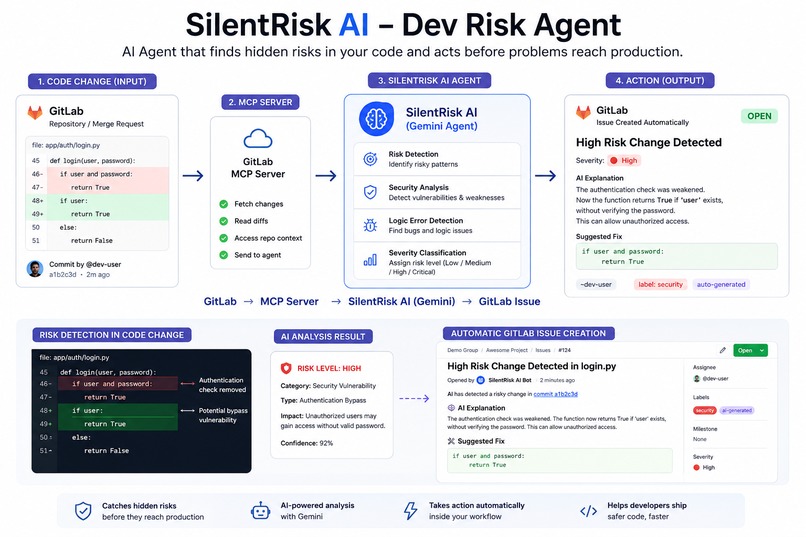Click the Potential bypass vulnerability annotation

pyautogui.click(x=223, y=415)
